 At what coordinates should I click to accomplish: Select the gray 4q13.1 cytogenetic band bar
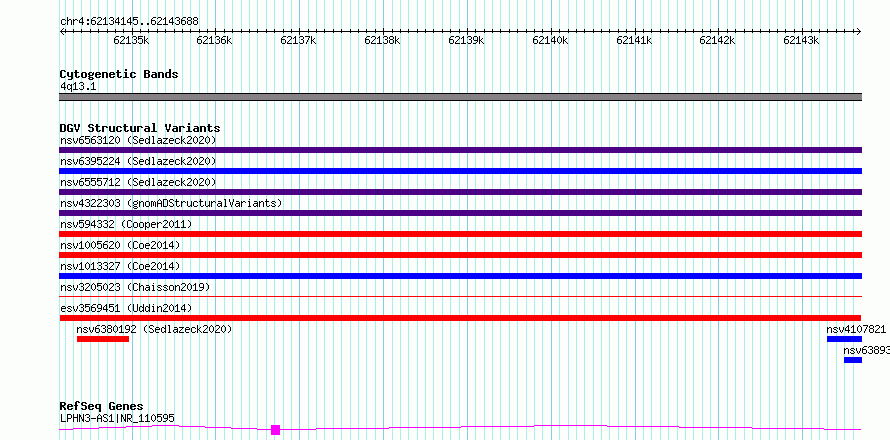click(460, 97)
